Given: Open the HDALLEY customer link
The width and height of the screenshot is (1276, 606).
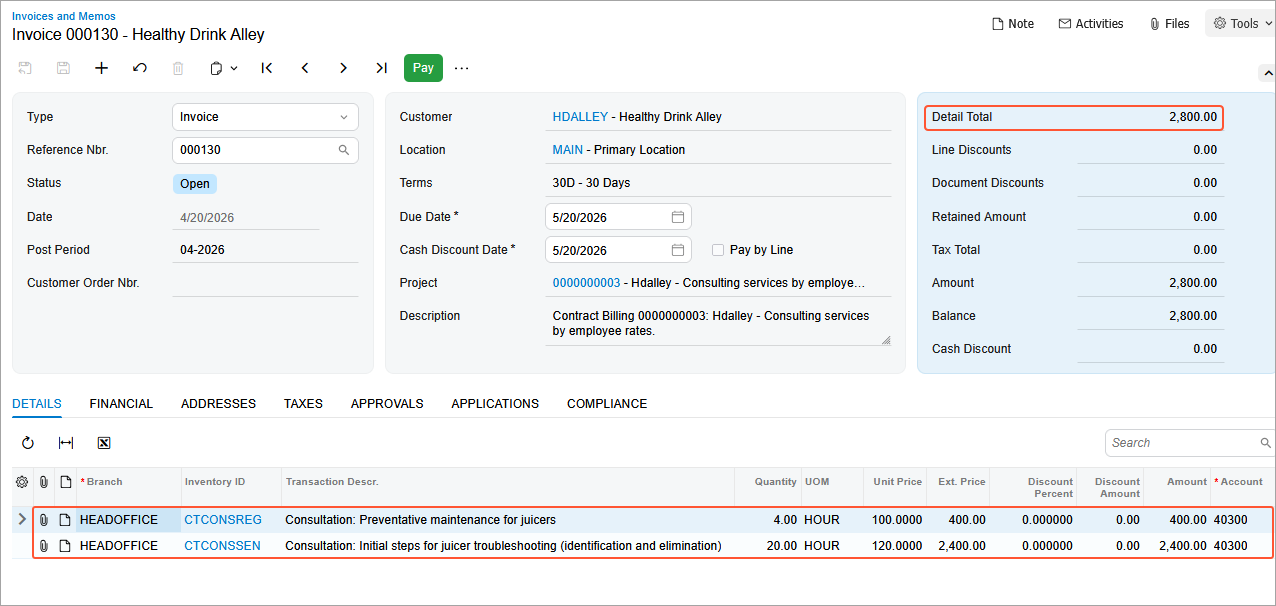Looking at the screenshot, I should (x=580, y=116).
